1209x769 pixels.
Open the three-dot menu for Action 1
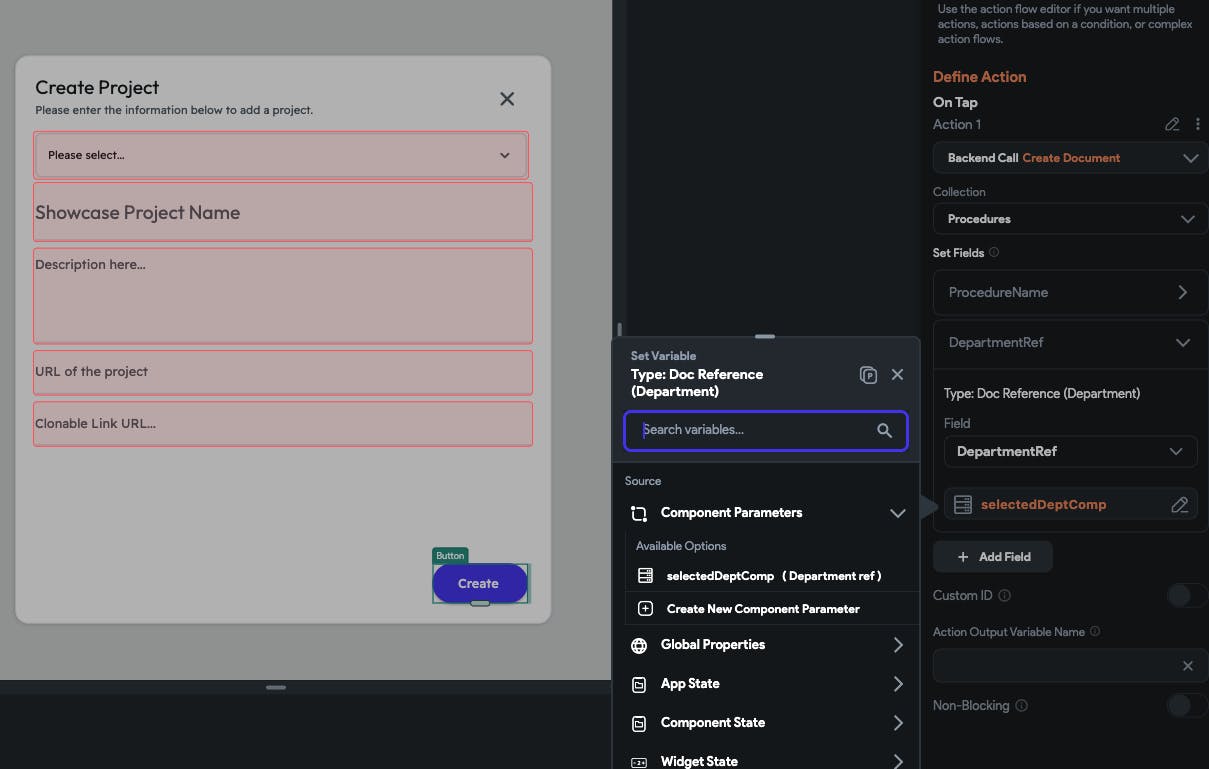click(x=1197, y=125)
